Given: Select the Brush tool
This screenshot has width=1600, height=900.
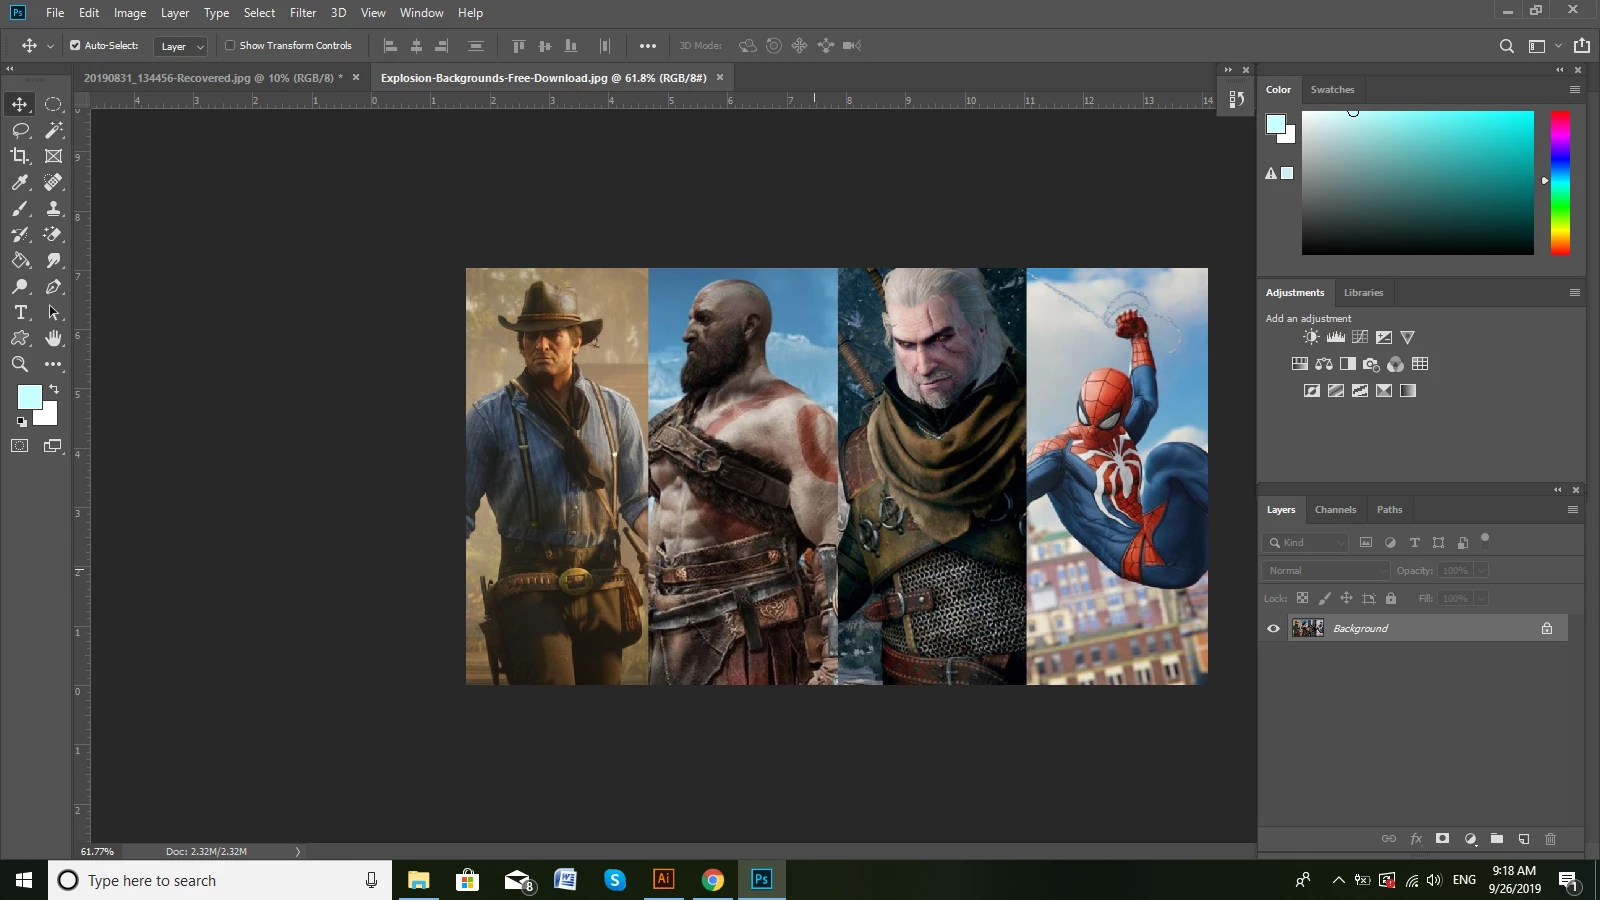Looking at the screenshot, I should [x=20, y=208].
